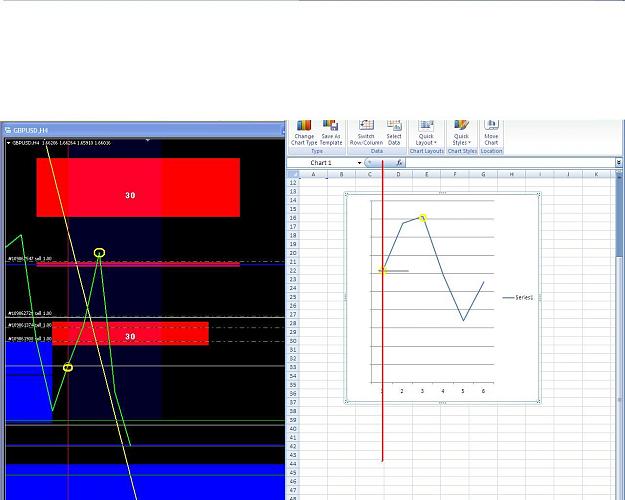This screenshot has width=625, height=500.
Task: Select column B header
Action: point(342,174)
